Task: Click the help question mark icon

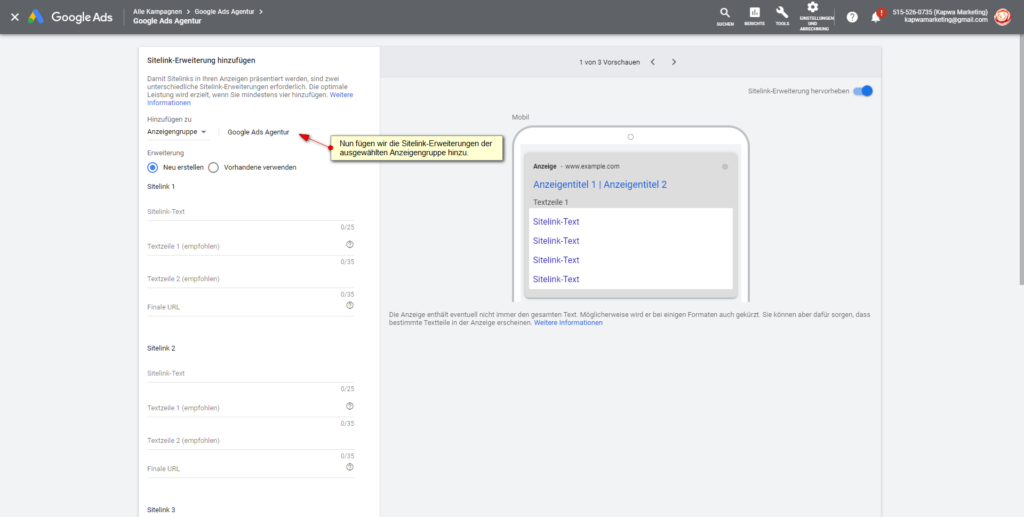Action: (852, 17)
